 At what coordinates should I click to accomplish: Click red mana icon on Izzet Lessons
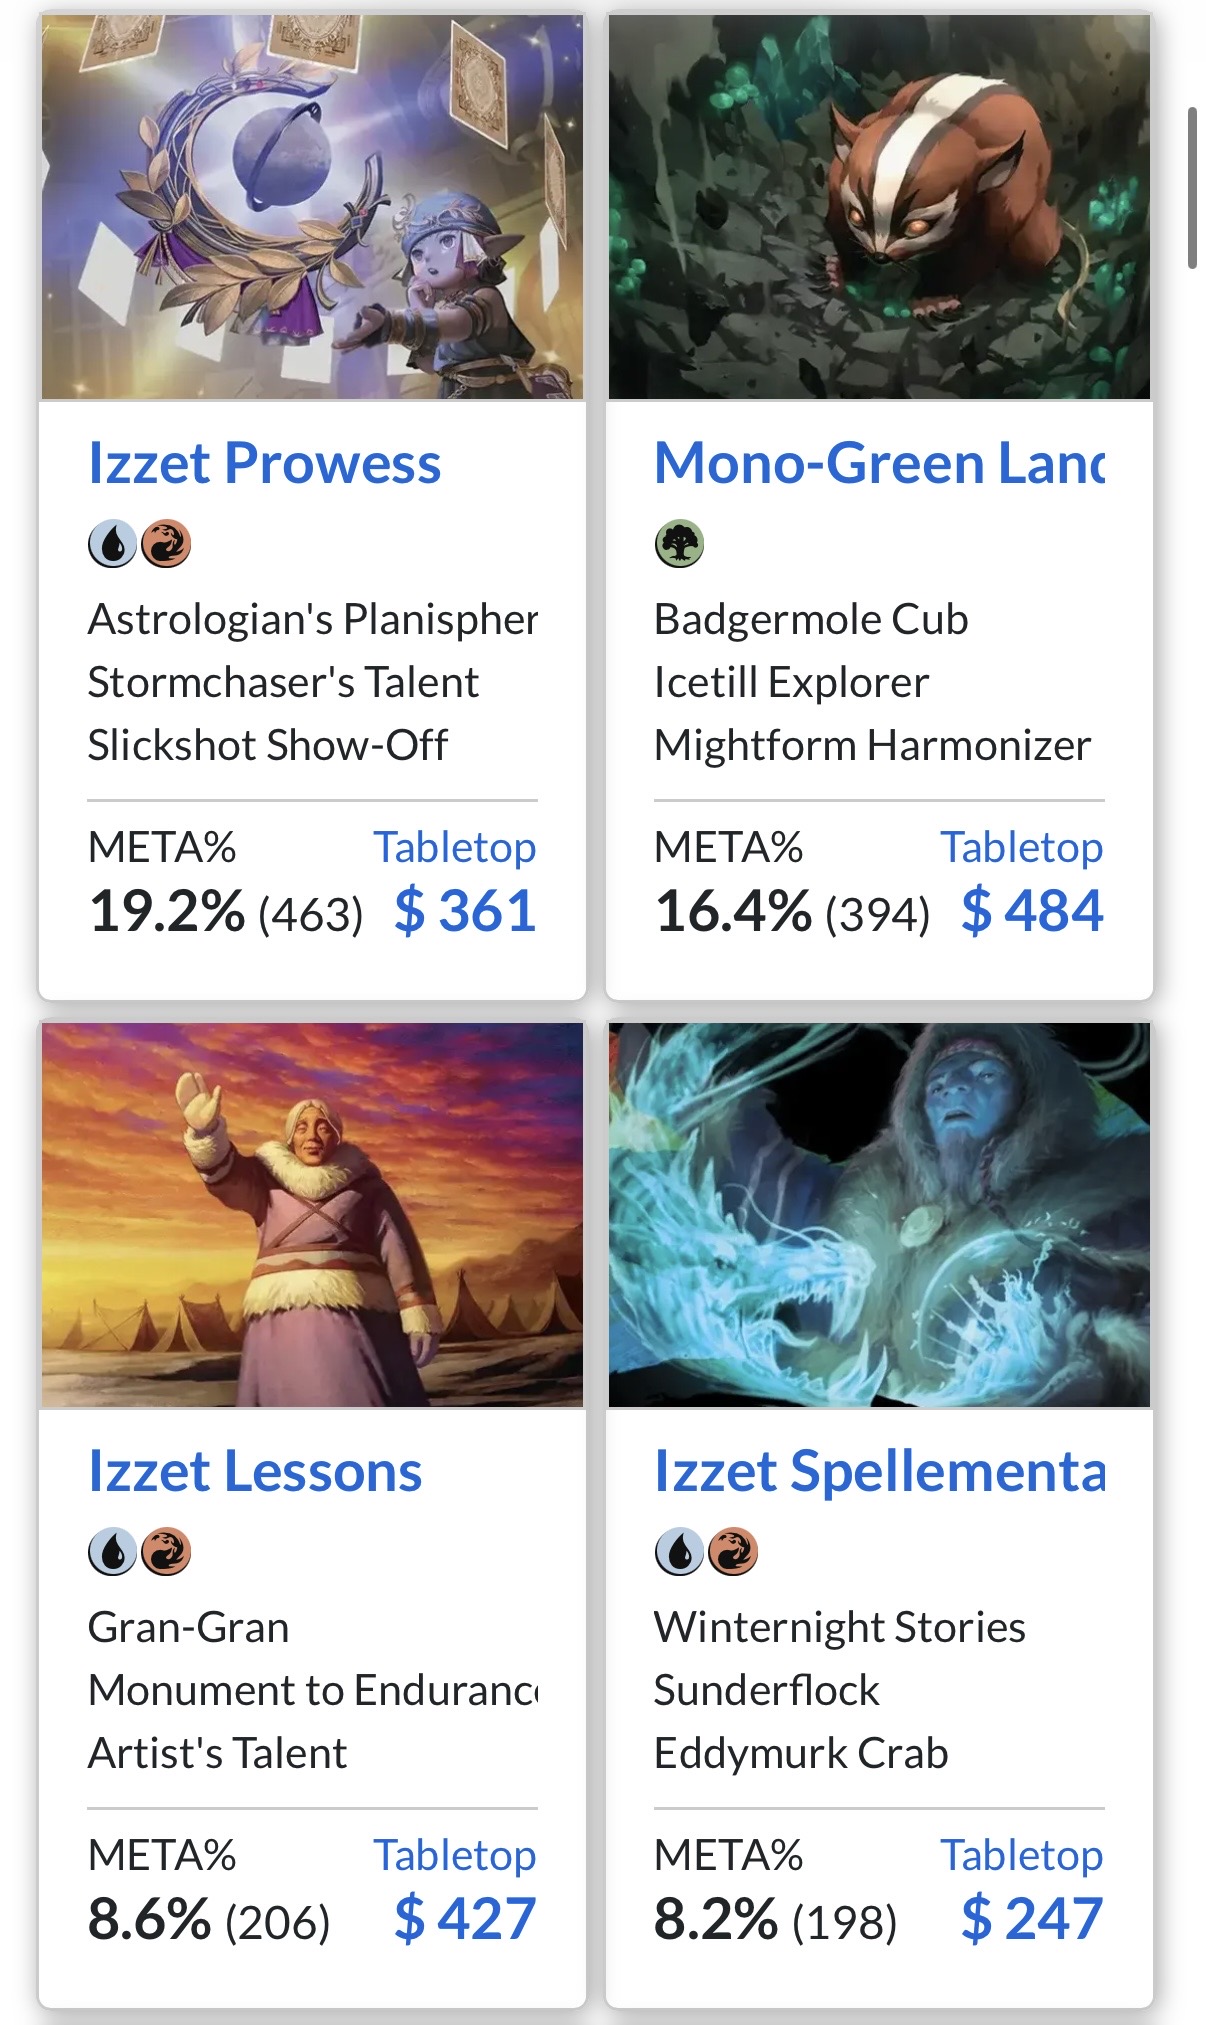[x=166, y=1553]
